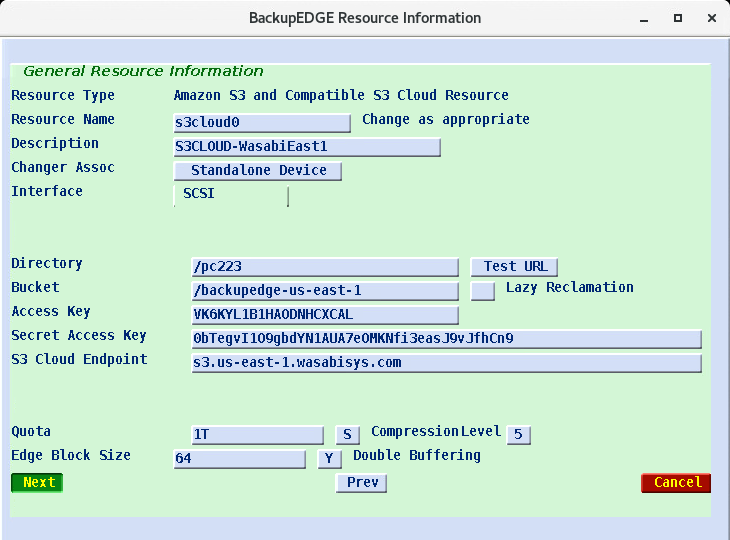Edit the Resource Name field s3cloud0

tap(262, 123)
